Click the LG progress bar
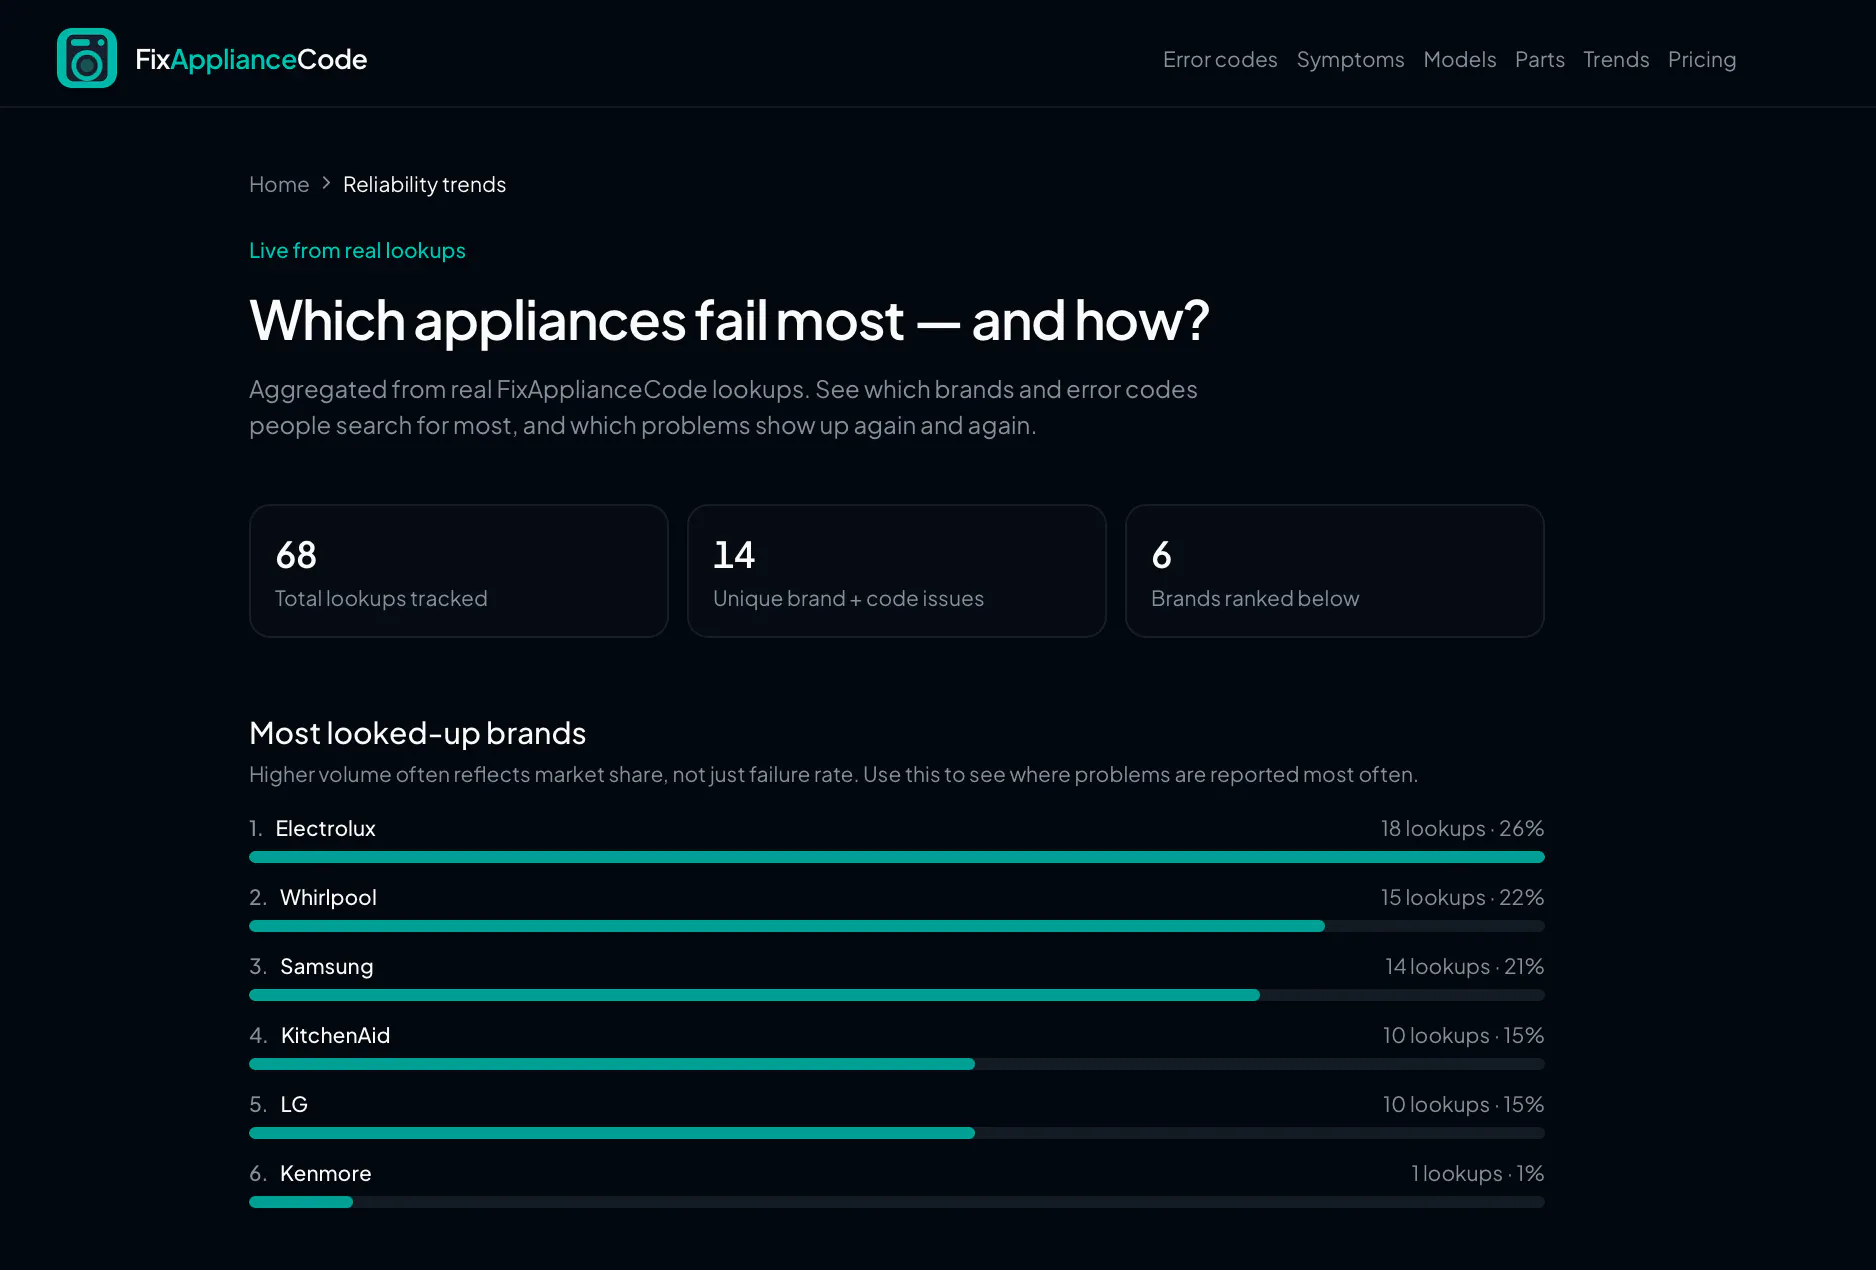1876x1270 pixels. point(897,1133)
